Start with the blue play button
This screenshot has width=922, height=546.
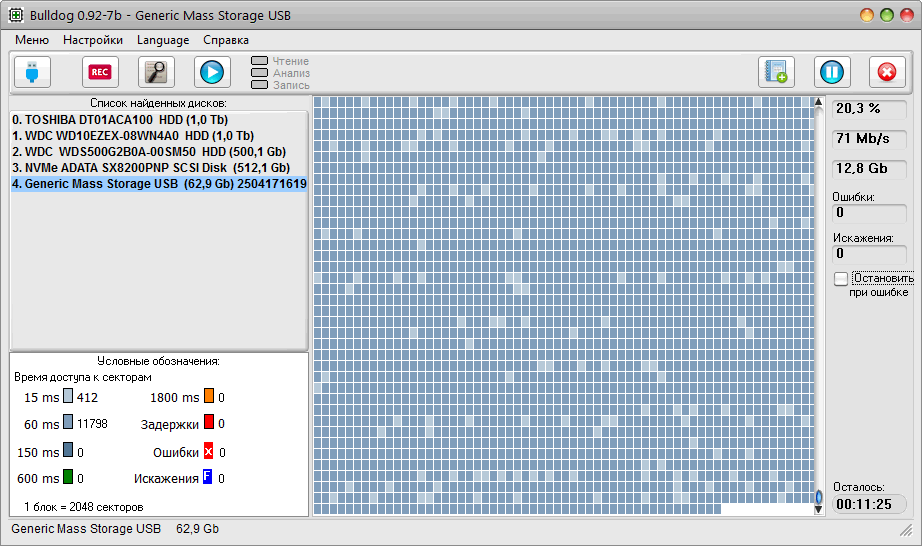point(212,72)
